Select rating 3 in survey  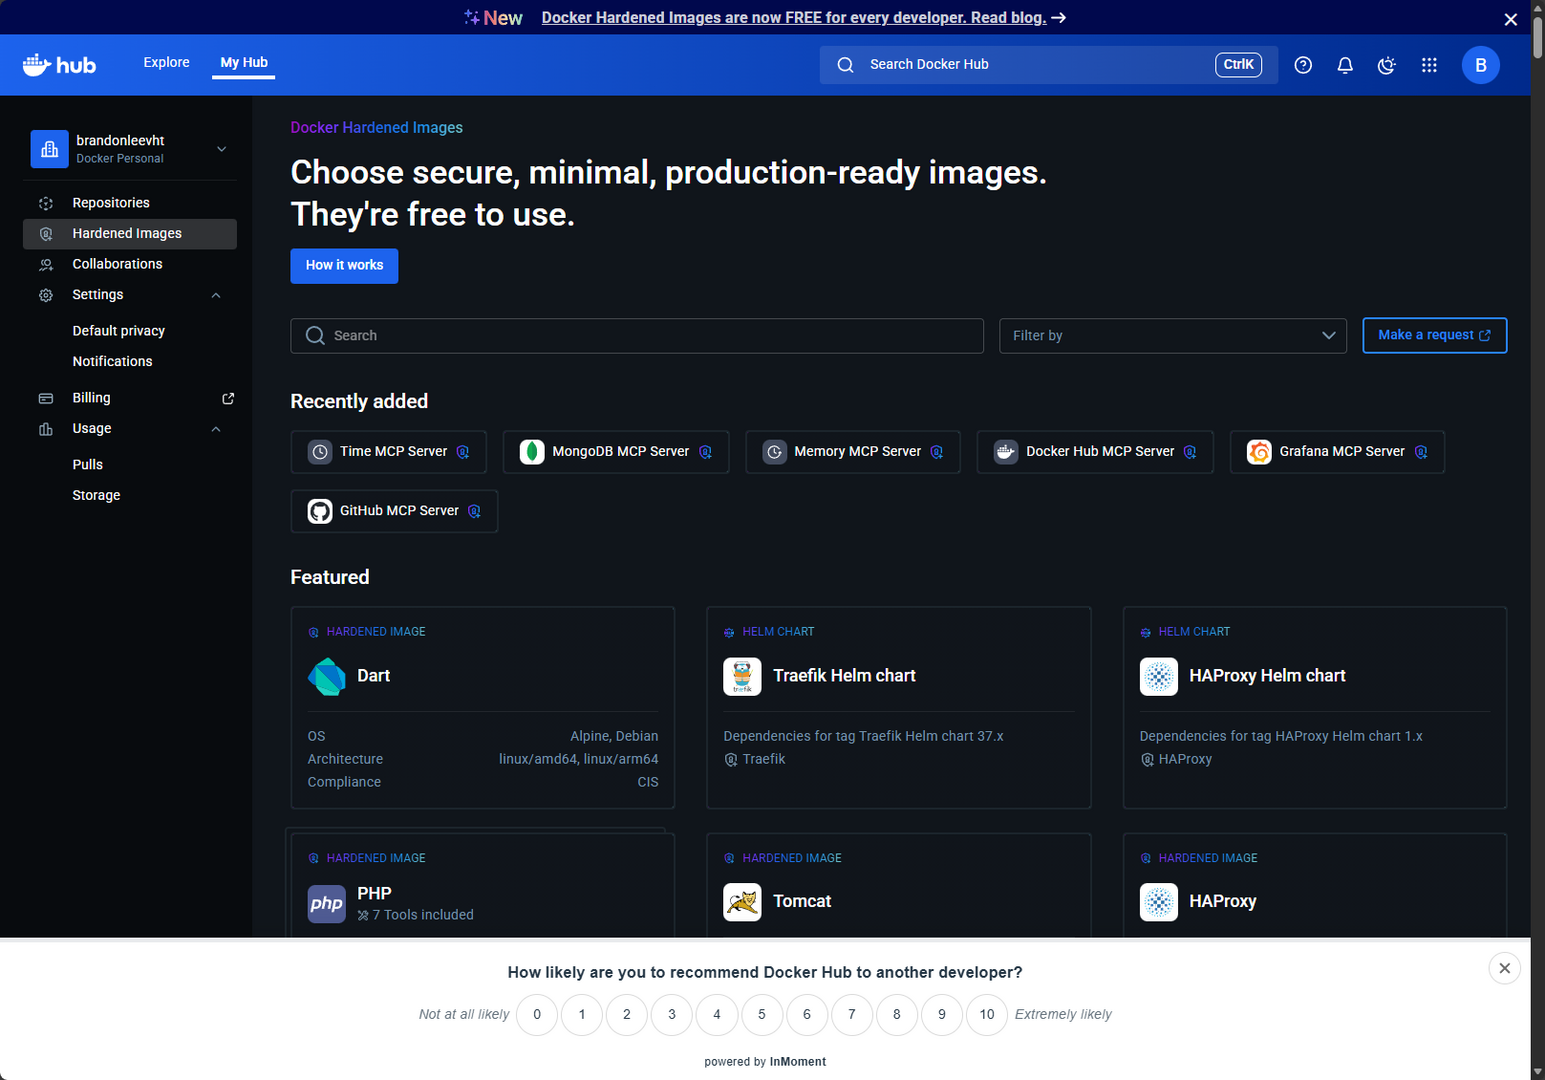pos(672,1015)
